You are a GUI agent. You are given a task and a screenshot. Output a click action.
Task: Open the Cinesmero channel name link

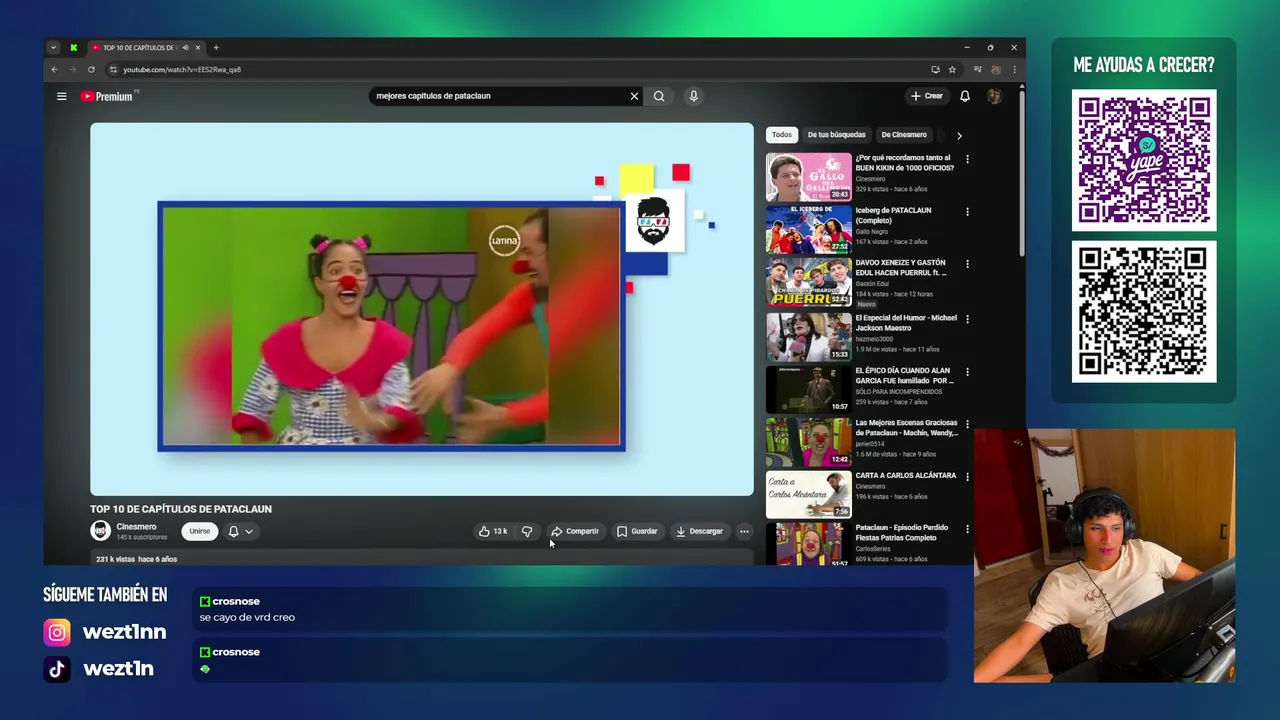tap(136, 527)
